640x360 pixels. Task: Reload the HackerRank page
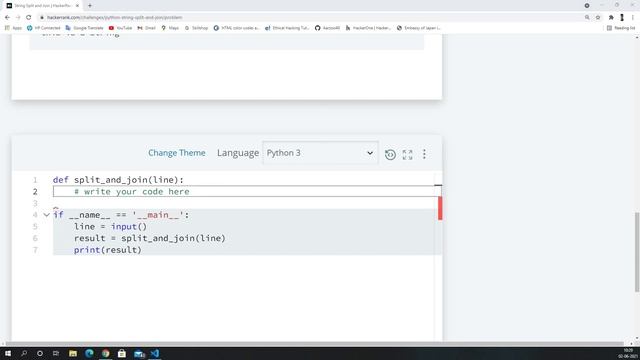[29, 18]
